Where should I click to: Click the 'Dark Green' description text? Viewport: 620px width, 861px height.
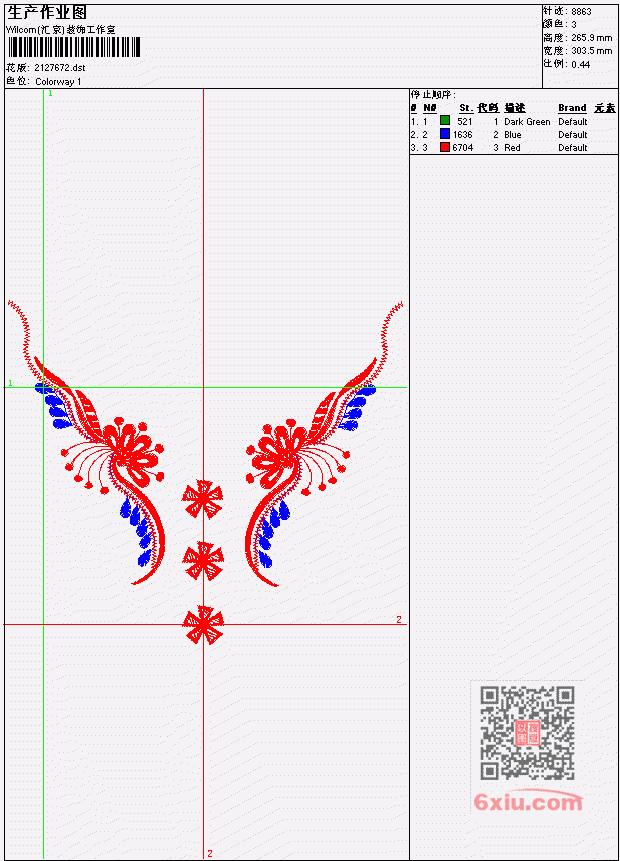click(x=527, y=121)
